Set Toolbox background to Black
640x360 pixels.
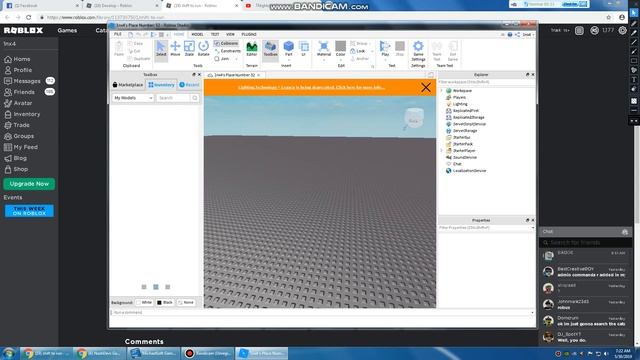pyautogui.click(x=165, y=302)
